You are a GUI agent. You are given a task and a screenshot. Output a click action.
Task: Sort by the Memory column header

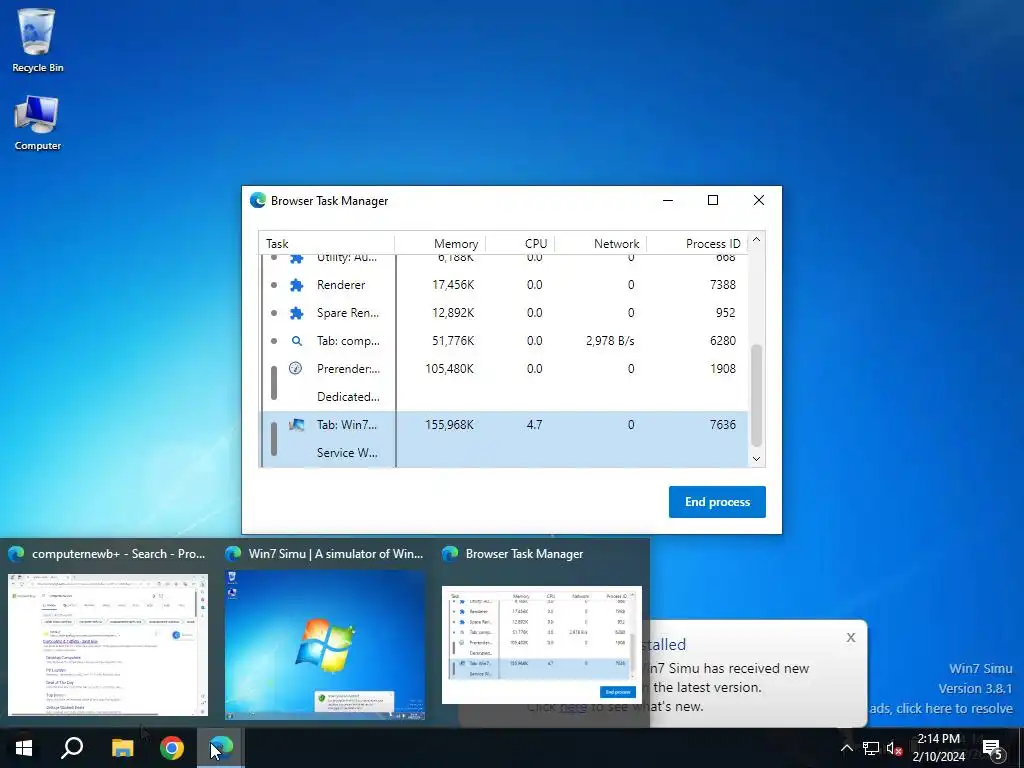coord(440,244)
